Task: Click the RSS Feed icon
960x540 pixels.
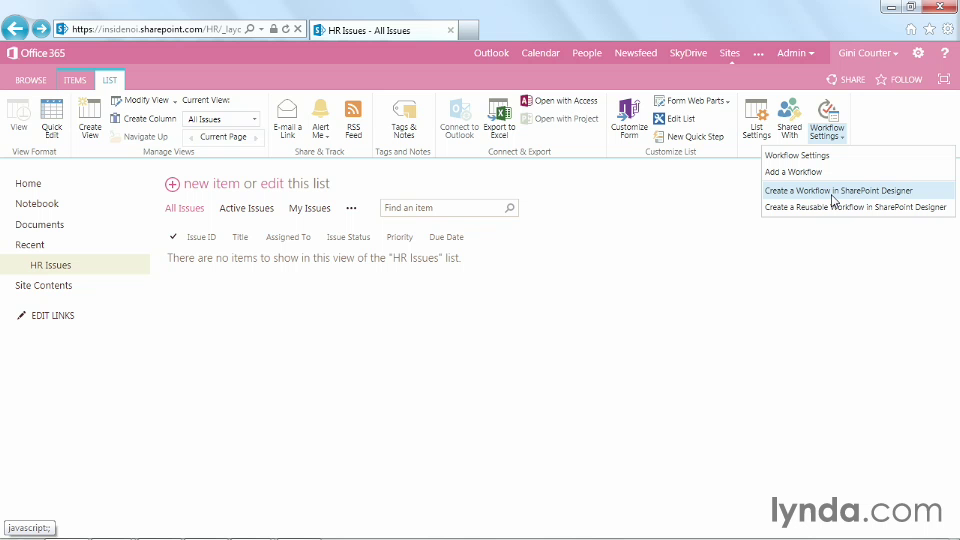Action: [x=353, y=118]
